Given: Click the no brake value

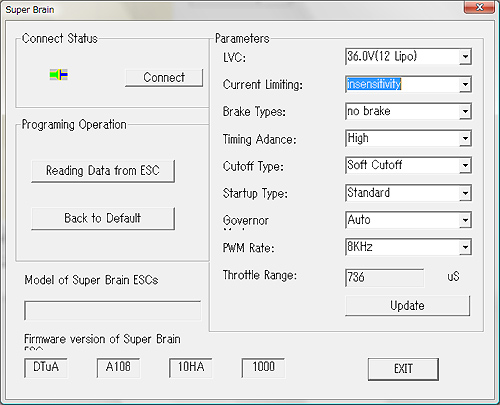Looking at the screenshot, I should point(369,111).
